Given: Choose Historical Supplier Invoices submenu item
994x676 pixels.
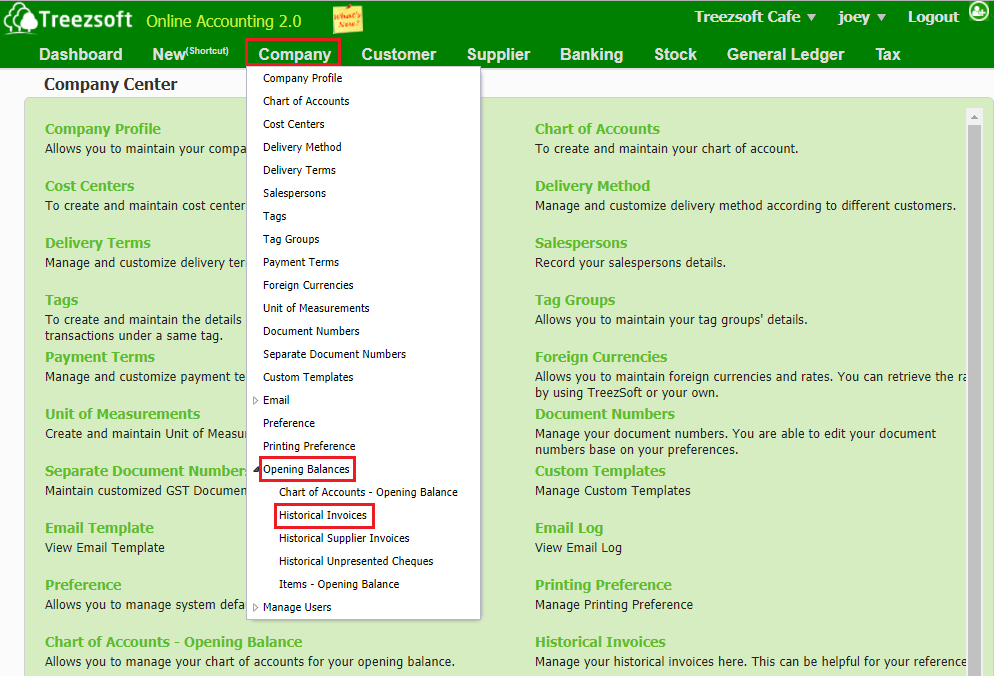Looking at the screenshot, I should pyautogui.click(x=344, y=538).
